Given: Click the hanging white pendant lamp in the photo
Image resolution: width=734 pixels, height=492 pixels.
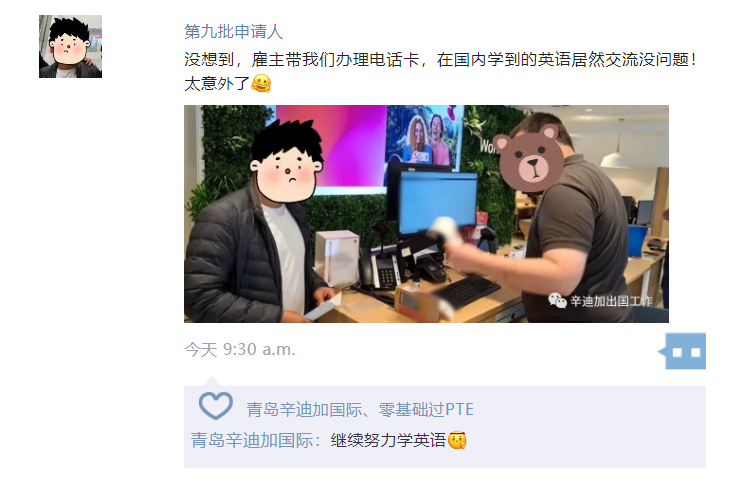Looking at the screenshot, I should tap(615, 157).
